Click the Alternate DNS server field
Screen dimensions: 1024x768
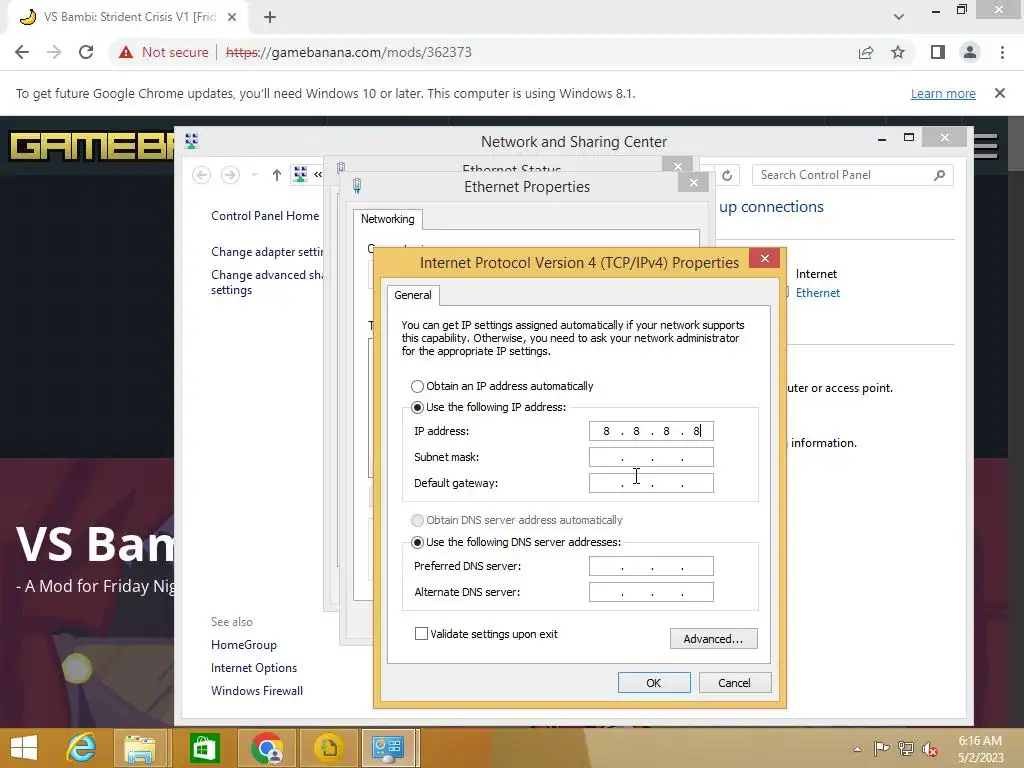(651, 592)
